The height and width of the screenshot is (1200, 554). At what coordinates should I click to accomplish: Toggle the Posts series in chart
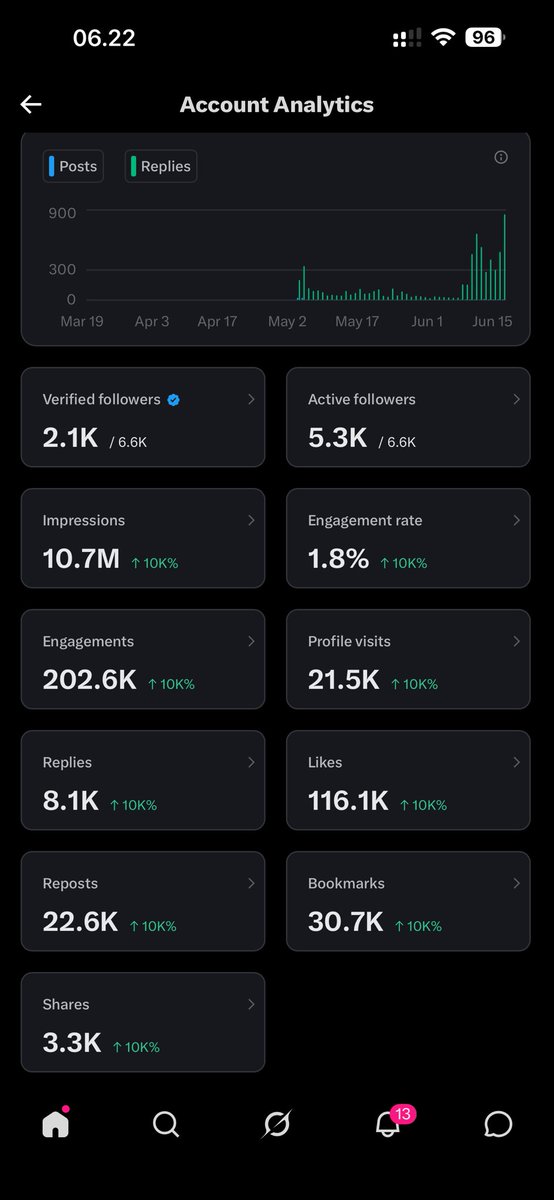point(73,166)
